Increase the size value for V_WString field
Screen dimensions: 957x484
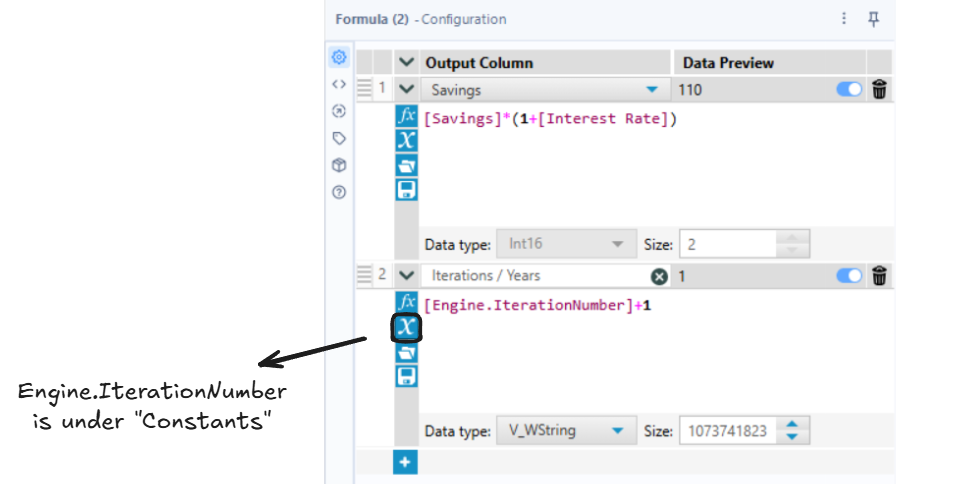tap(792, 425)
